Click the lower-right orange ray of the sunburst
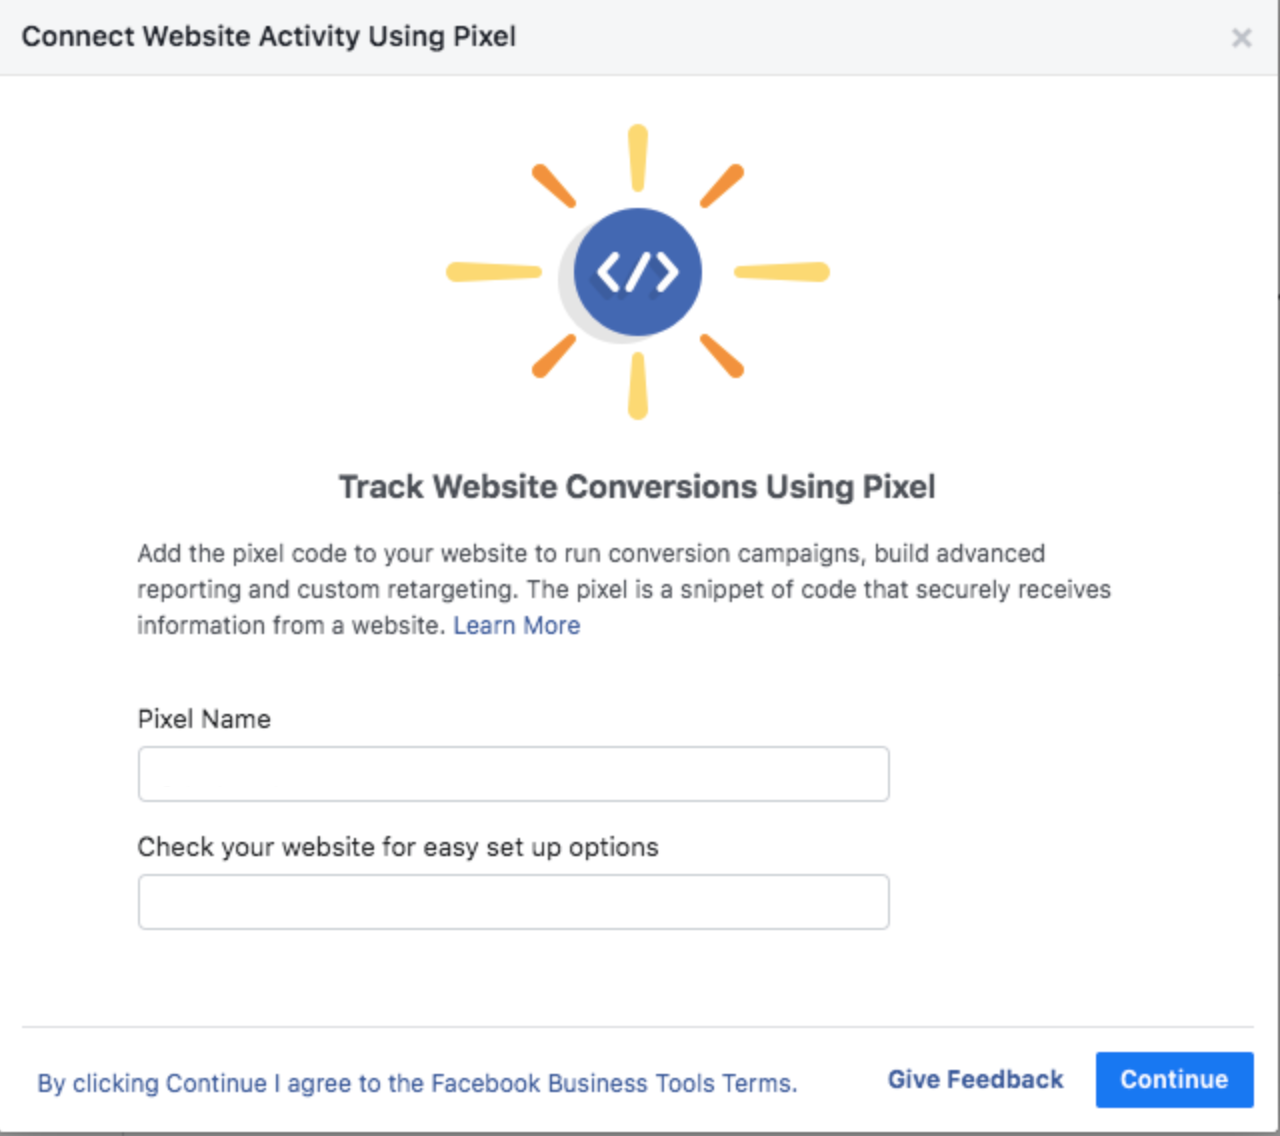 (x=722, y=357)
